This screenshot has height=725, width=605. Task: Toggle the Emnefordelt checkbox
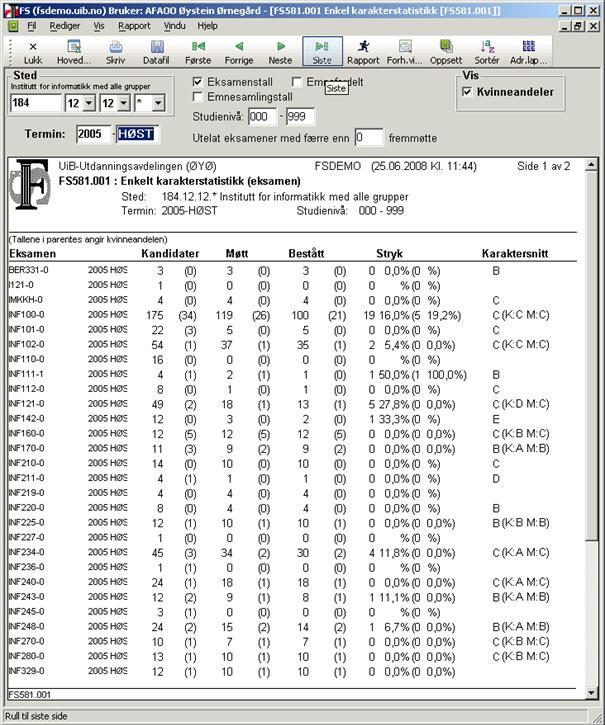(x=296, y=82)
